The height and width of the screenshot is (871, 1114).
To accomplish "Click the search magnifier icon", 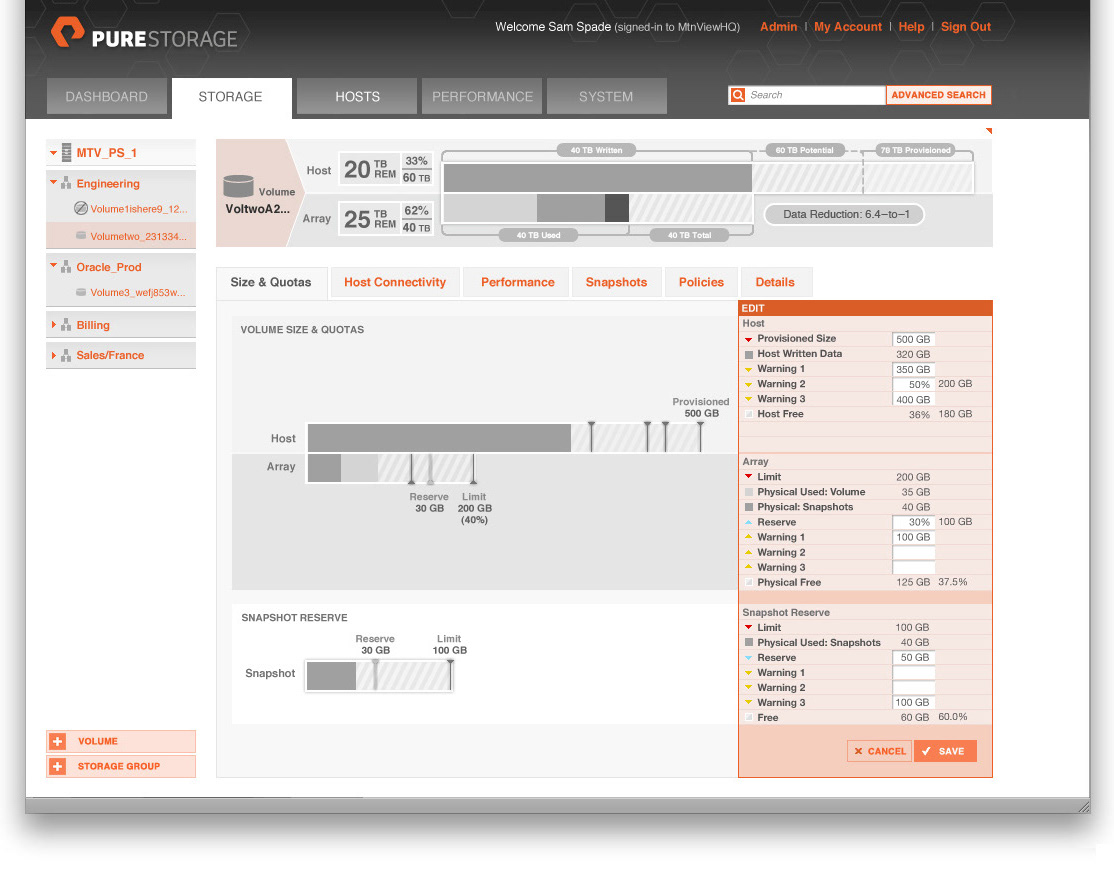I will 738,95.
